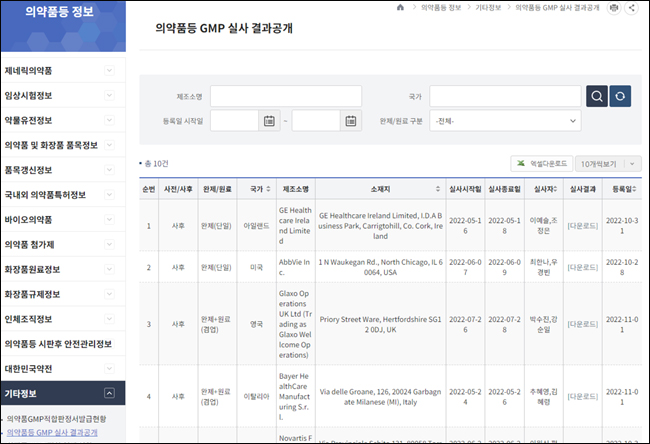The image size is (650, 444).
Task: Focus the 국가 search field
Action: coord(505,96)
